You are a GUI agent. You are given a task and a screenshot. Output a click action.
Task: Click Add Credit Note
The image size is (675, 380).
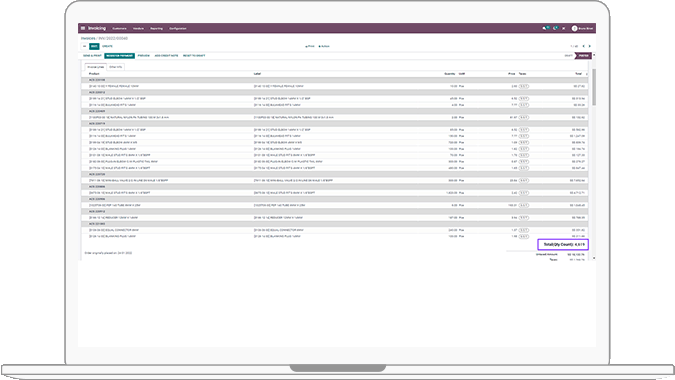pyautogui.click(x=166, y=56)
